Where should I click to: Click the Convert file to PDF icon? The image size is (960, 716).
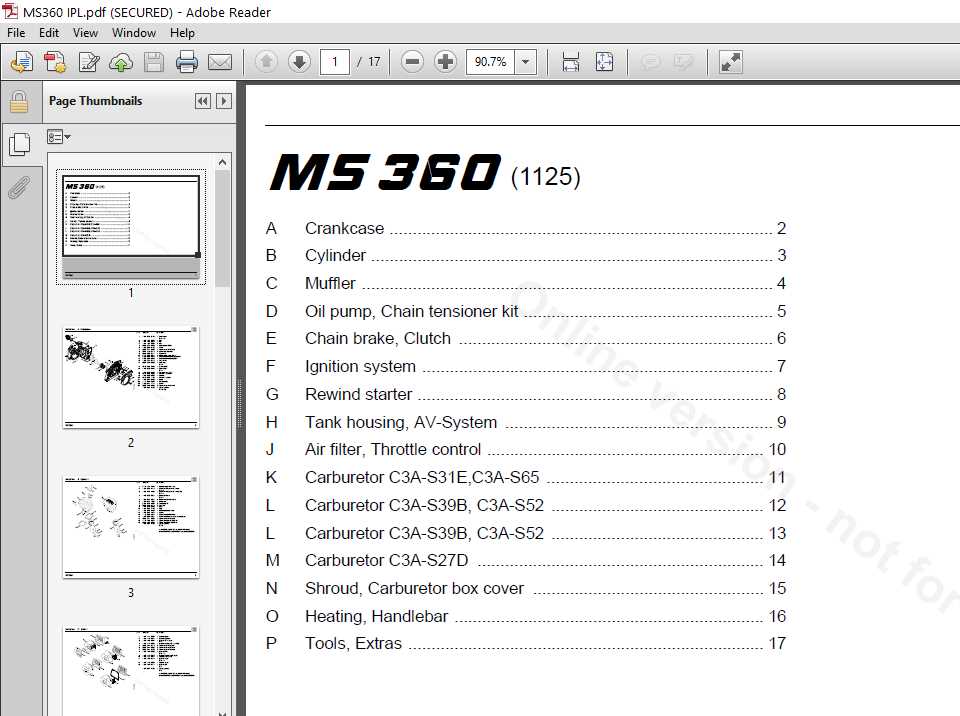(x=56, y=62)
